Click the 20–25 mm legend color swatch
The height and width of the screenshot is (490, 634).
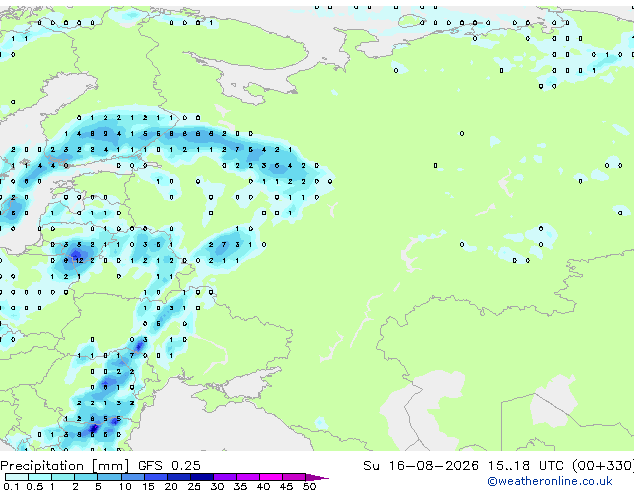tap(178, 477)
